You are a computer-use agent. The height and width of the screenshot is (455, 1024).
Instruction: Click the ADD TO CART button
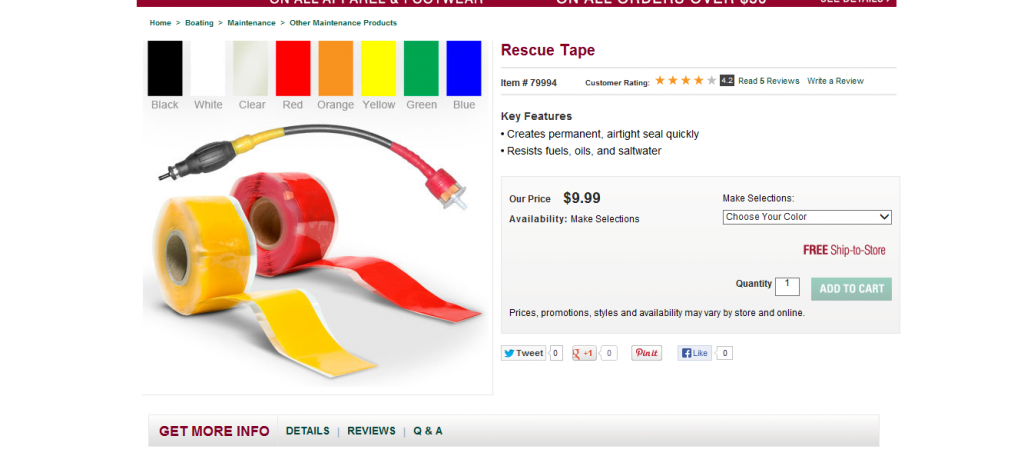(851, 289)
